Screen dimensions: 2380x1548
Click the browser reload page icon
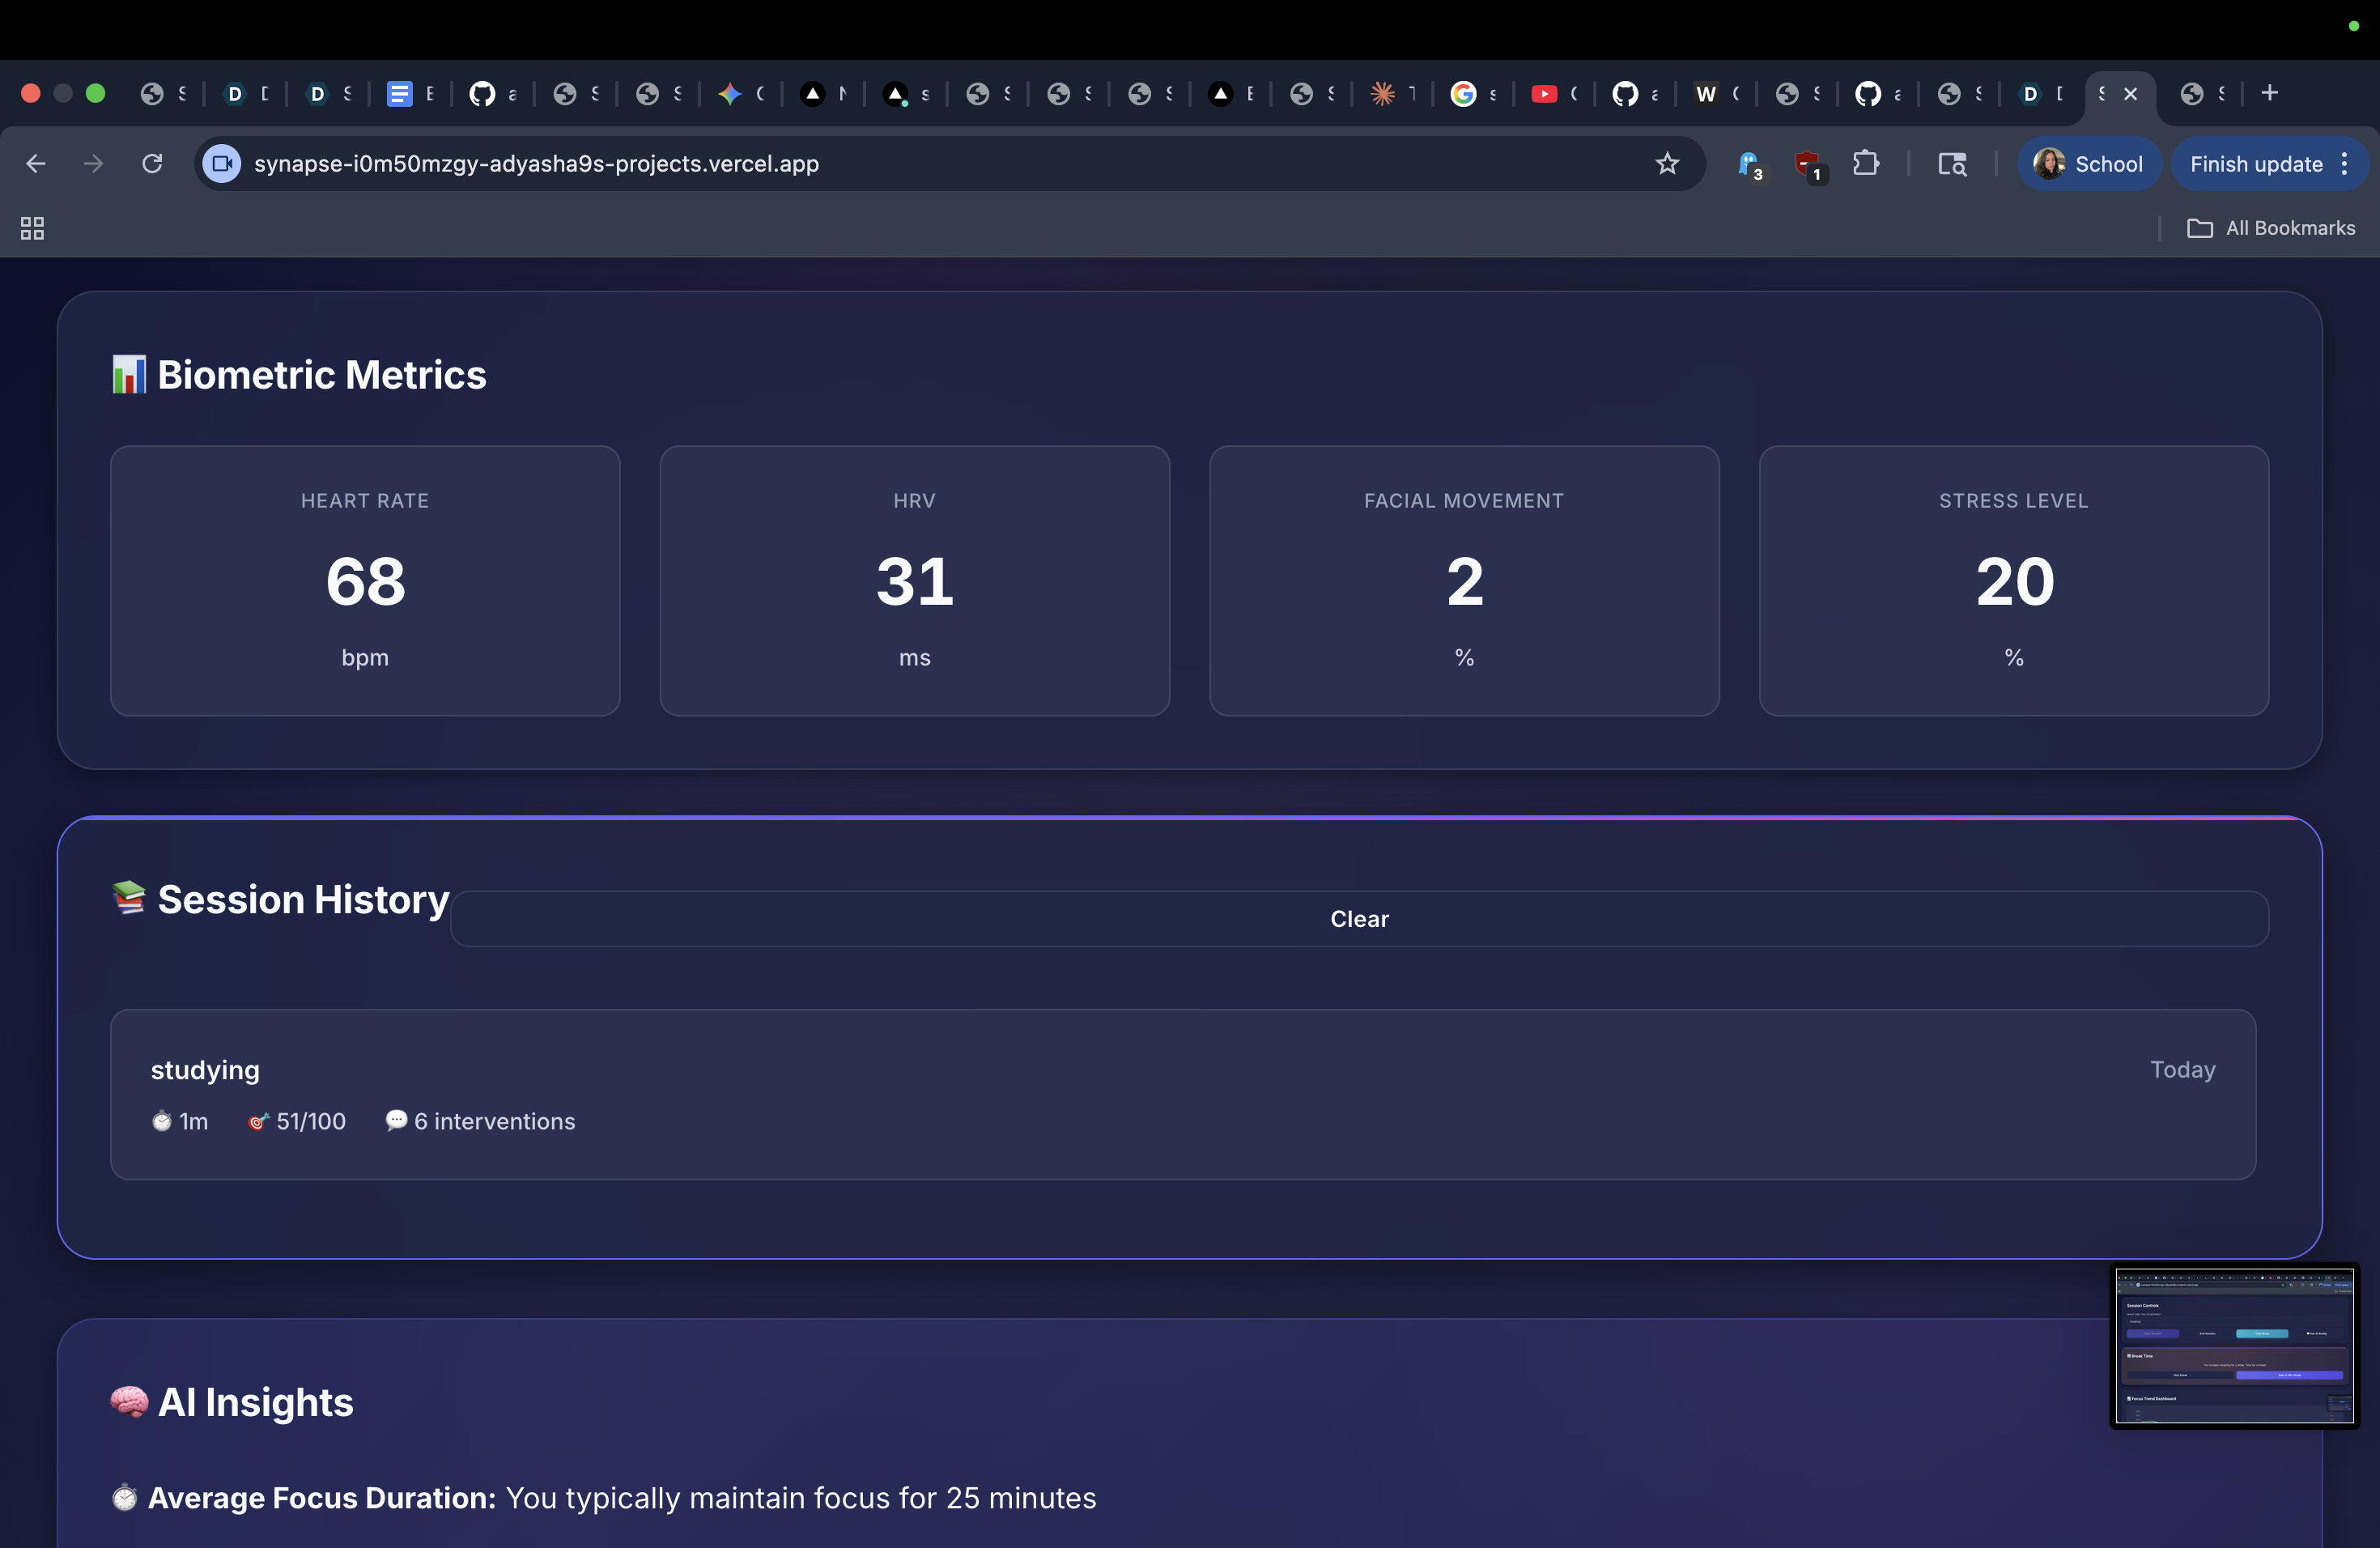152,163
